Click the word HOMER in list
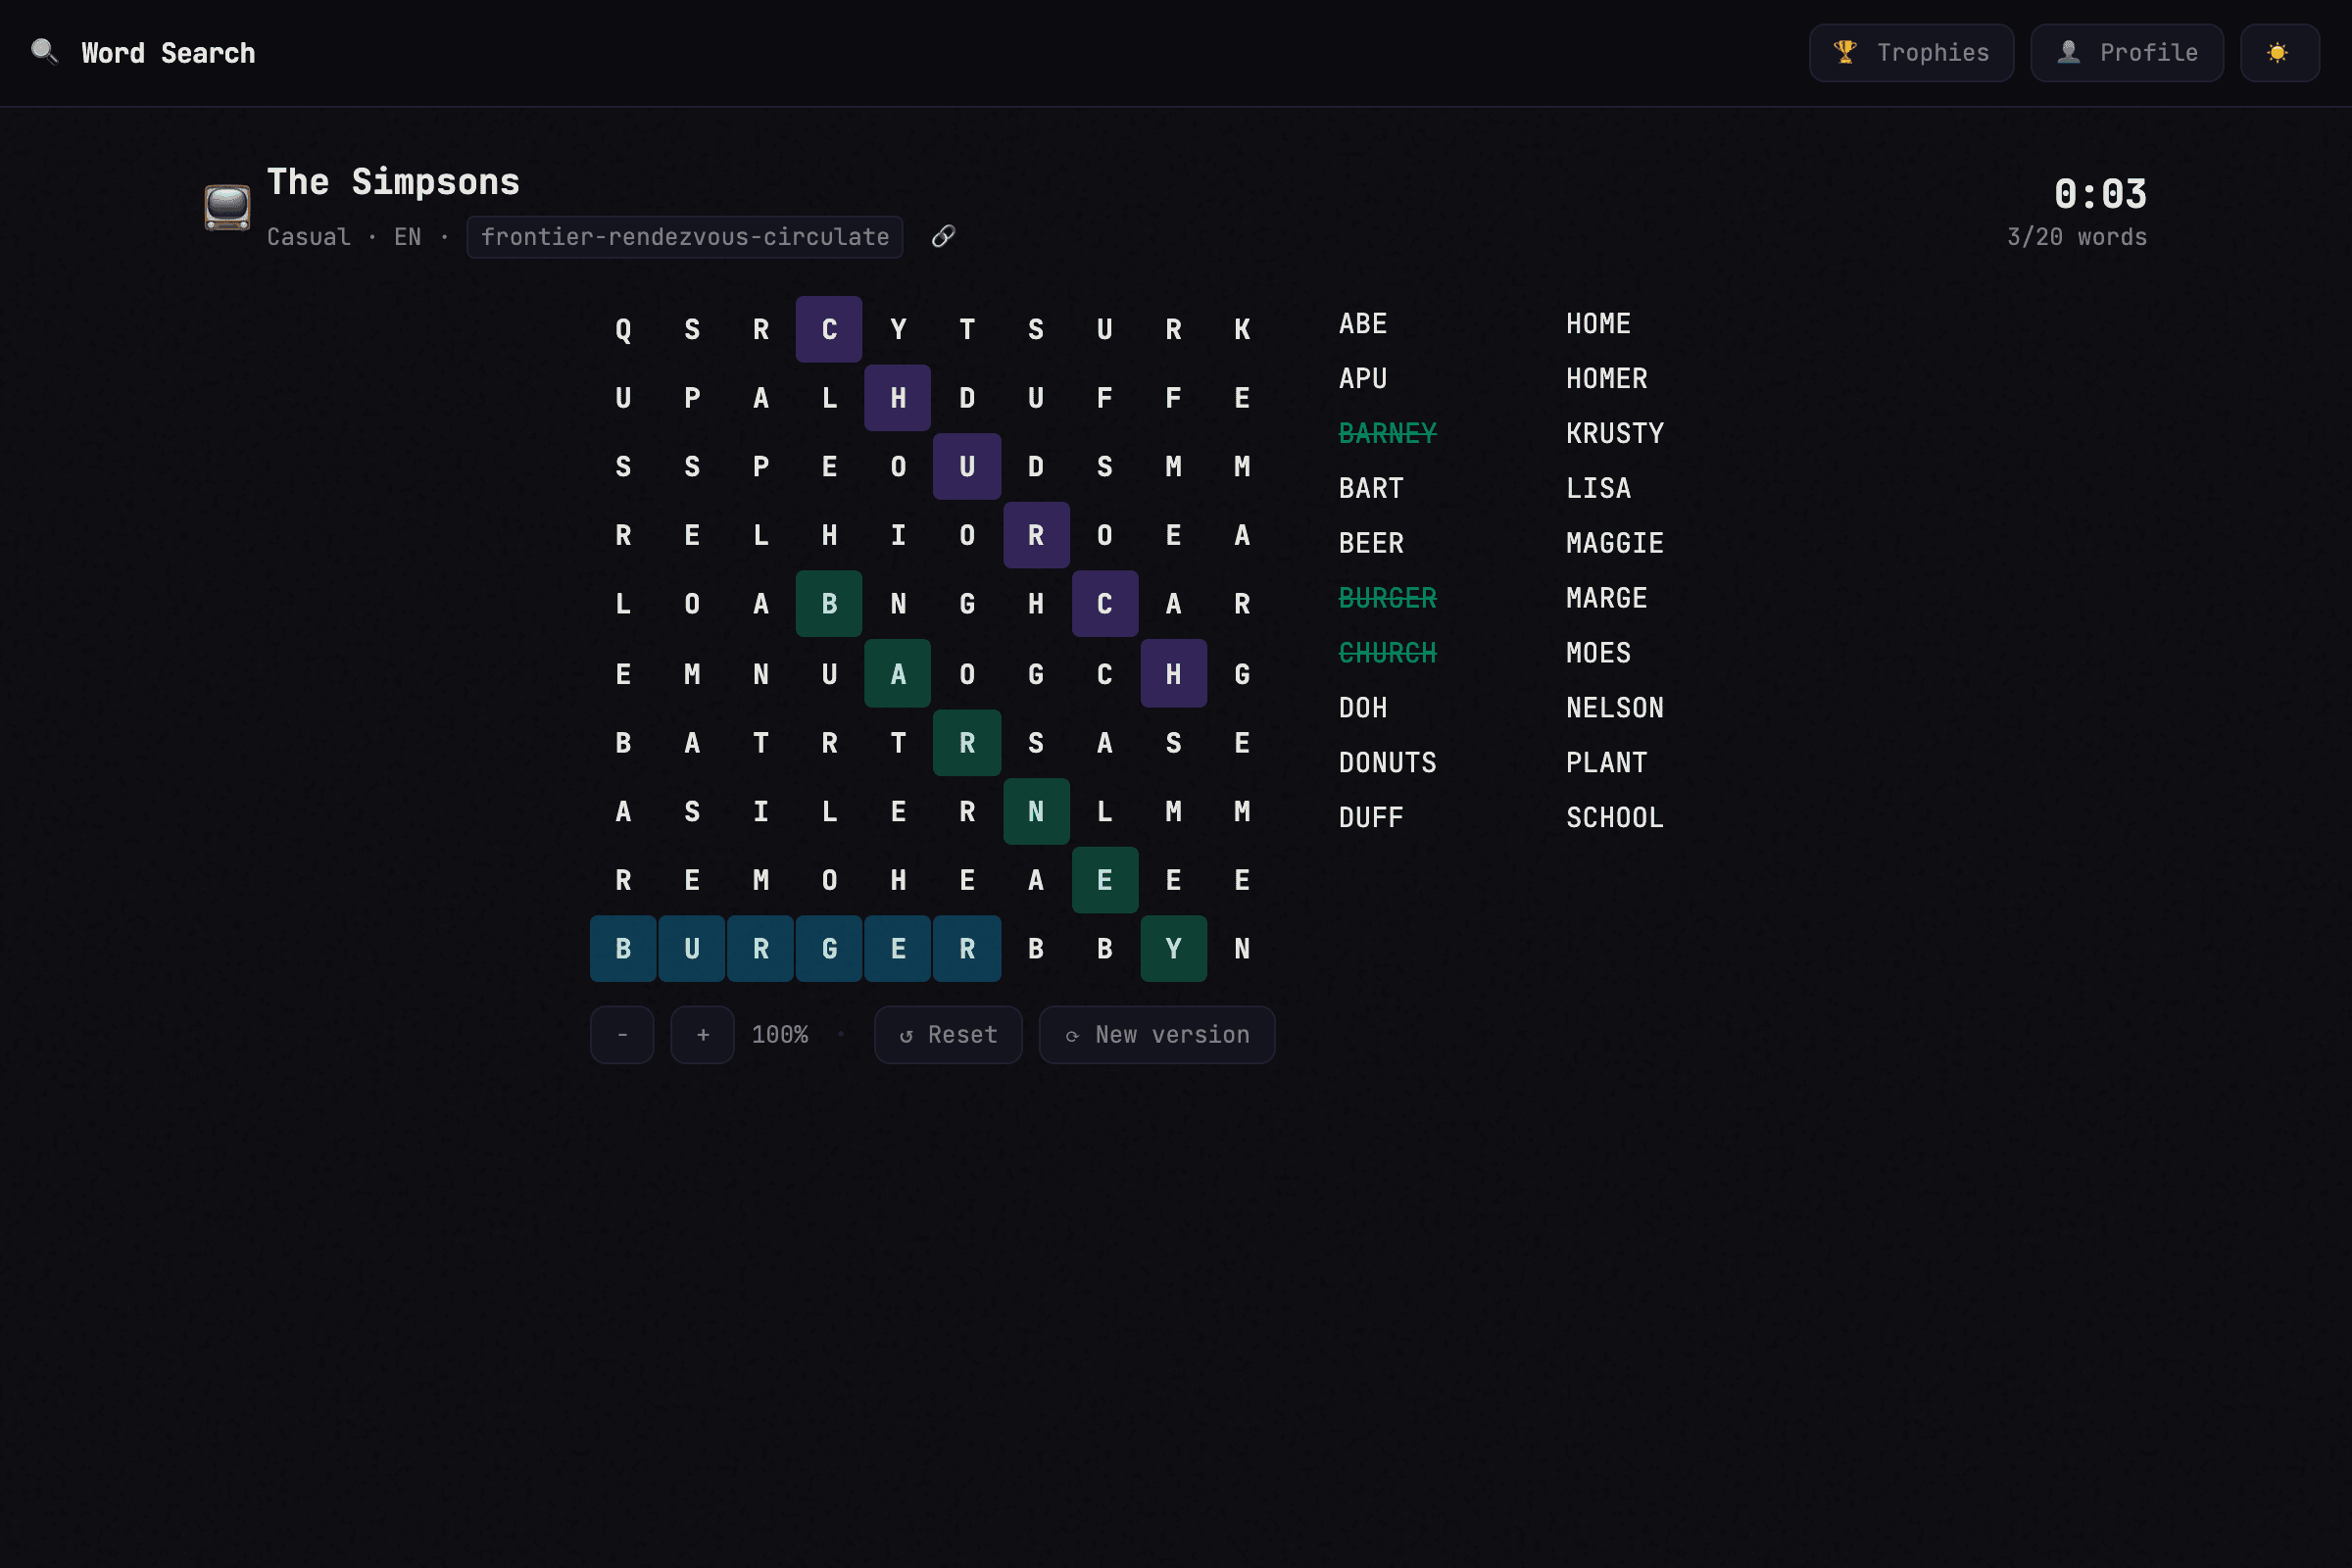 point(1606,379)
